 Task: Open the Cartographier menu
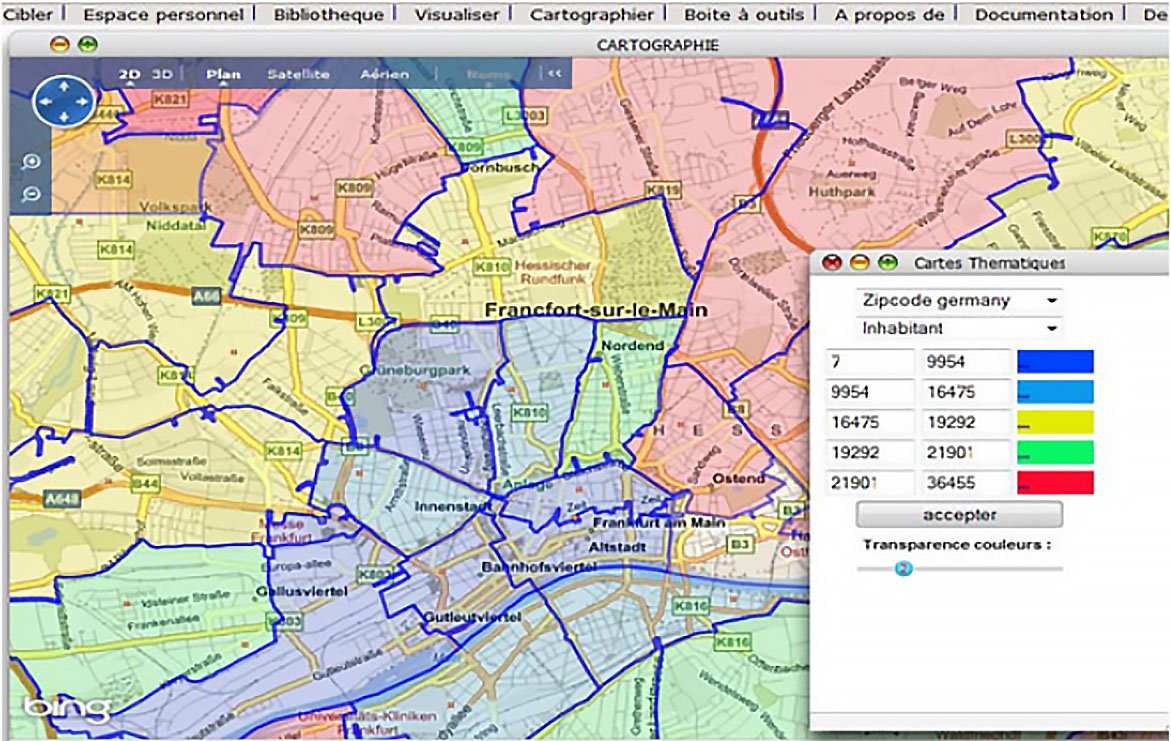(x=591, y=15)
